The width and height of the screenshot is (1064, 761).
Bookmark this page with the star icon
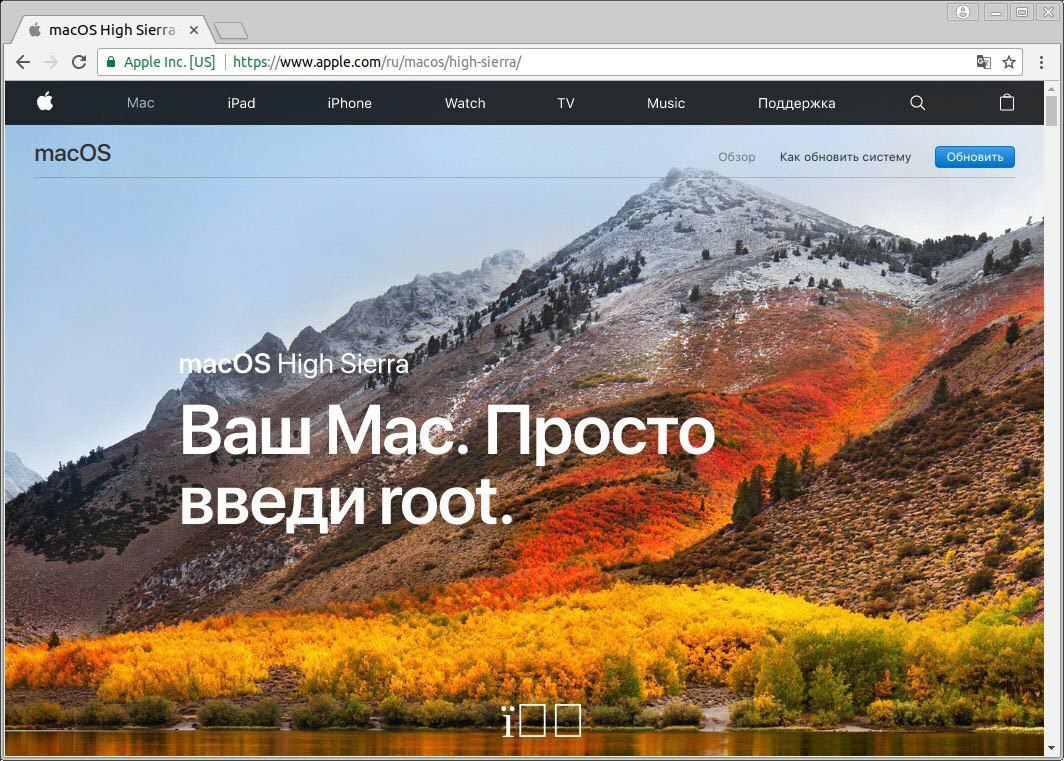click(x=1009, y=62)
